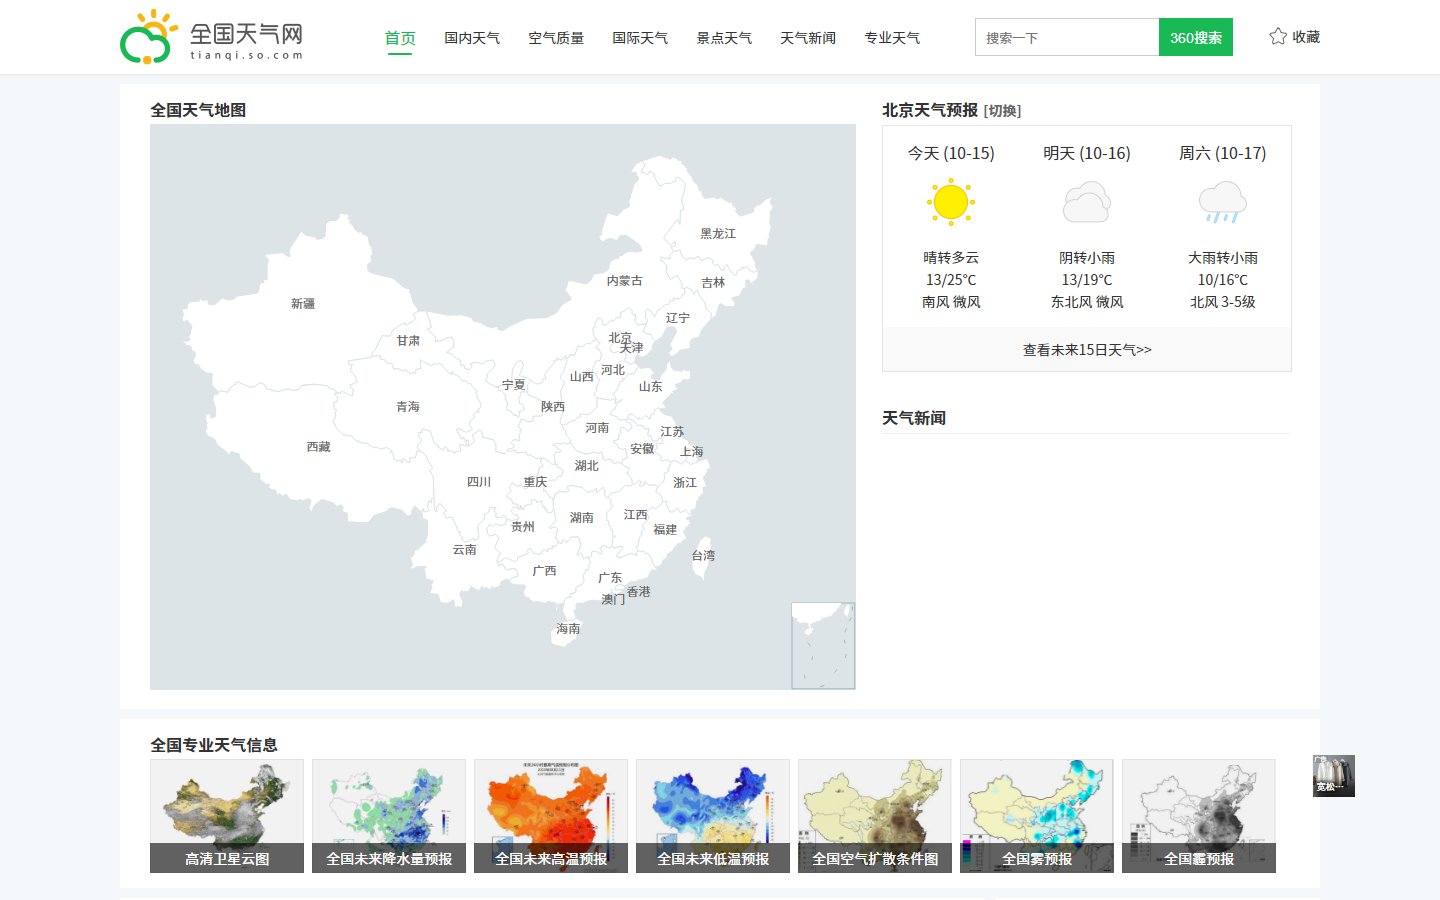This screenshot has width=1440, height=900.
Task: Select 广西 on the weather map
Action: click(545, 571)
